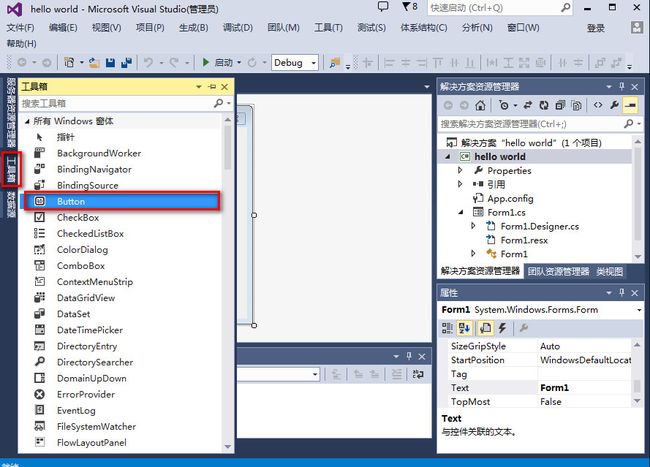Open the 编辑(E) menu
This screenshot has width=650, height=467.
(63, 28)
